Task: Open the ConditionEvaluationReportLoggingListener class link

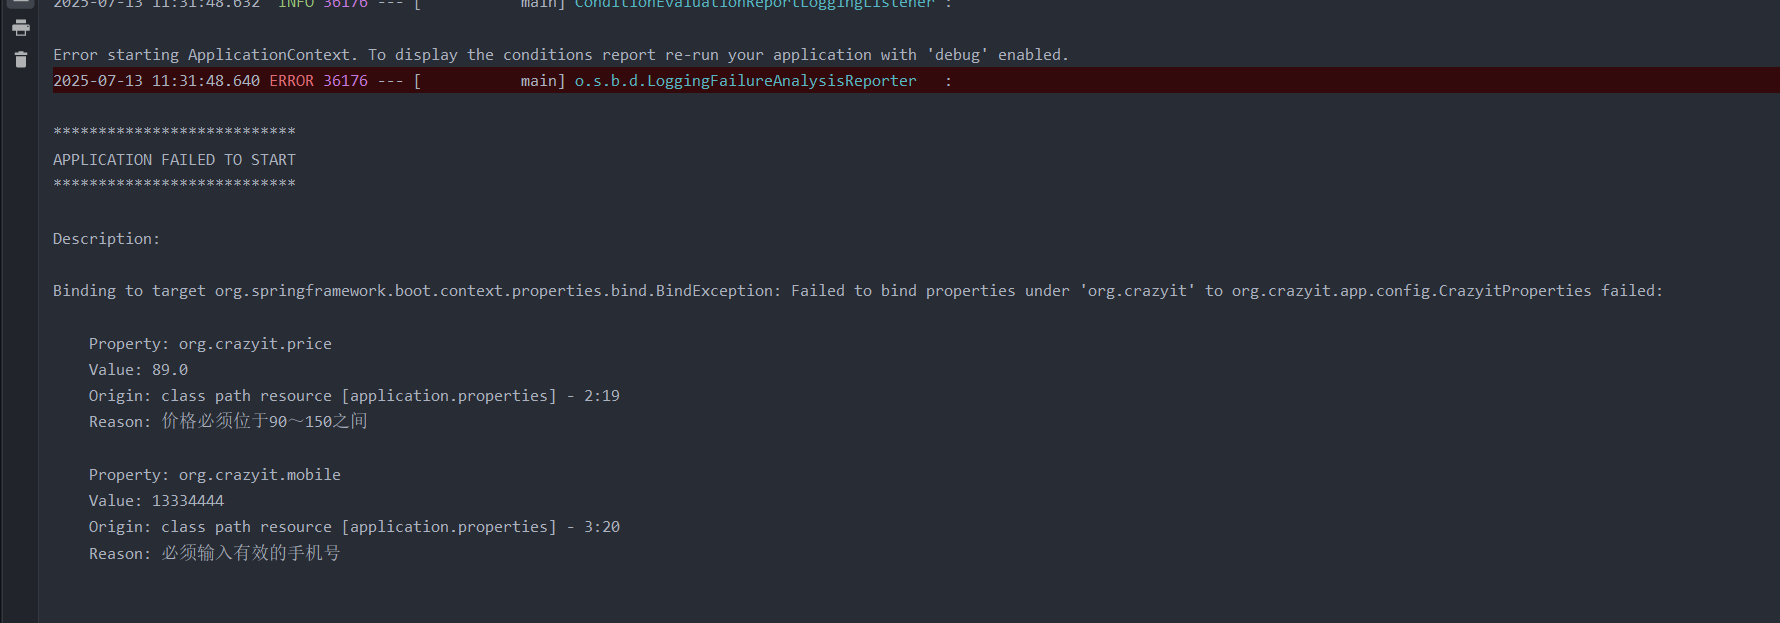Action: pos(754,4)
